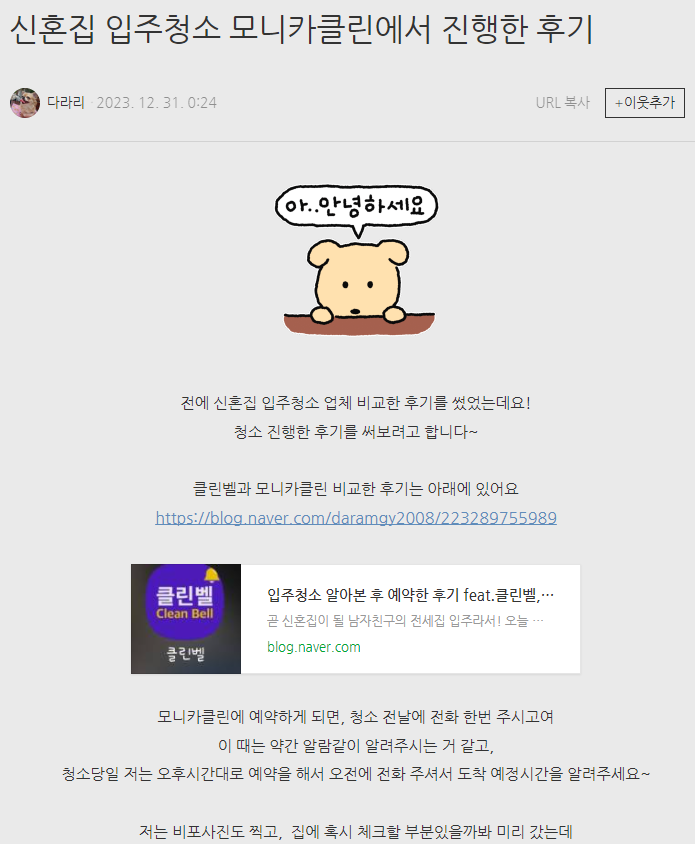Click the card description 곧 신혼집이 될 남자친구의
This screenshot has height=844, width=695.
click(405, 621)
